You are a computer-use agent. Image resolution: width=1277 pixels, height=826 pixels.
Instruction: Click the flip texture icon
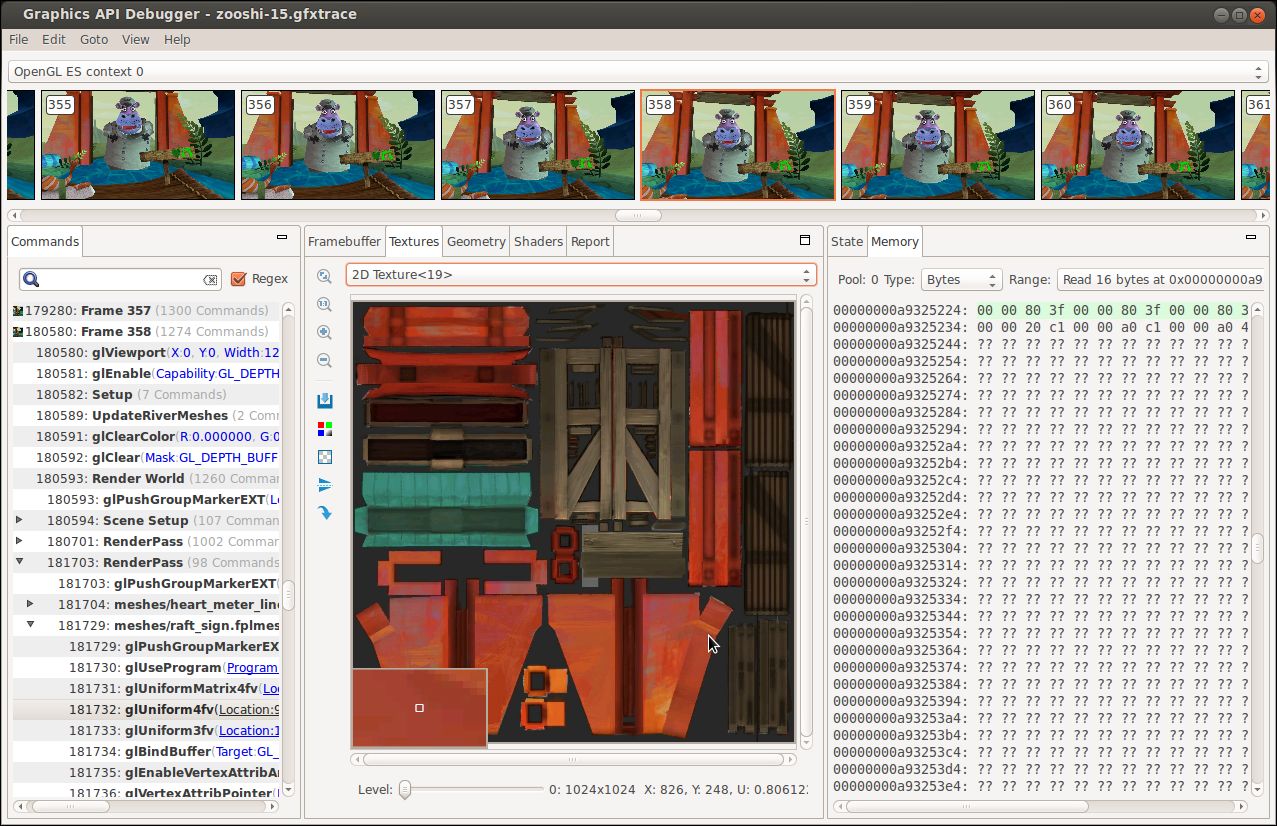tap(324, 485)
